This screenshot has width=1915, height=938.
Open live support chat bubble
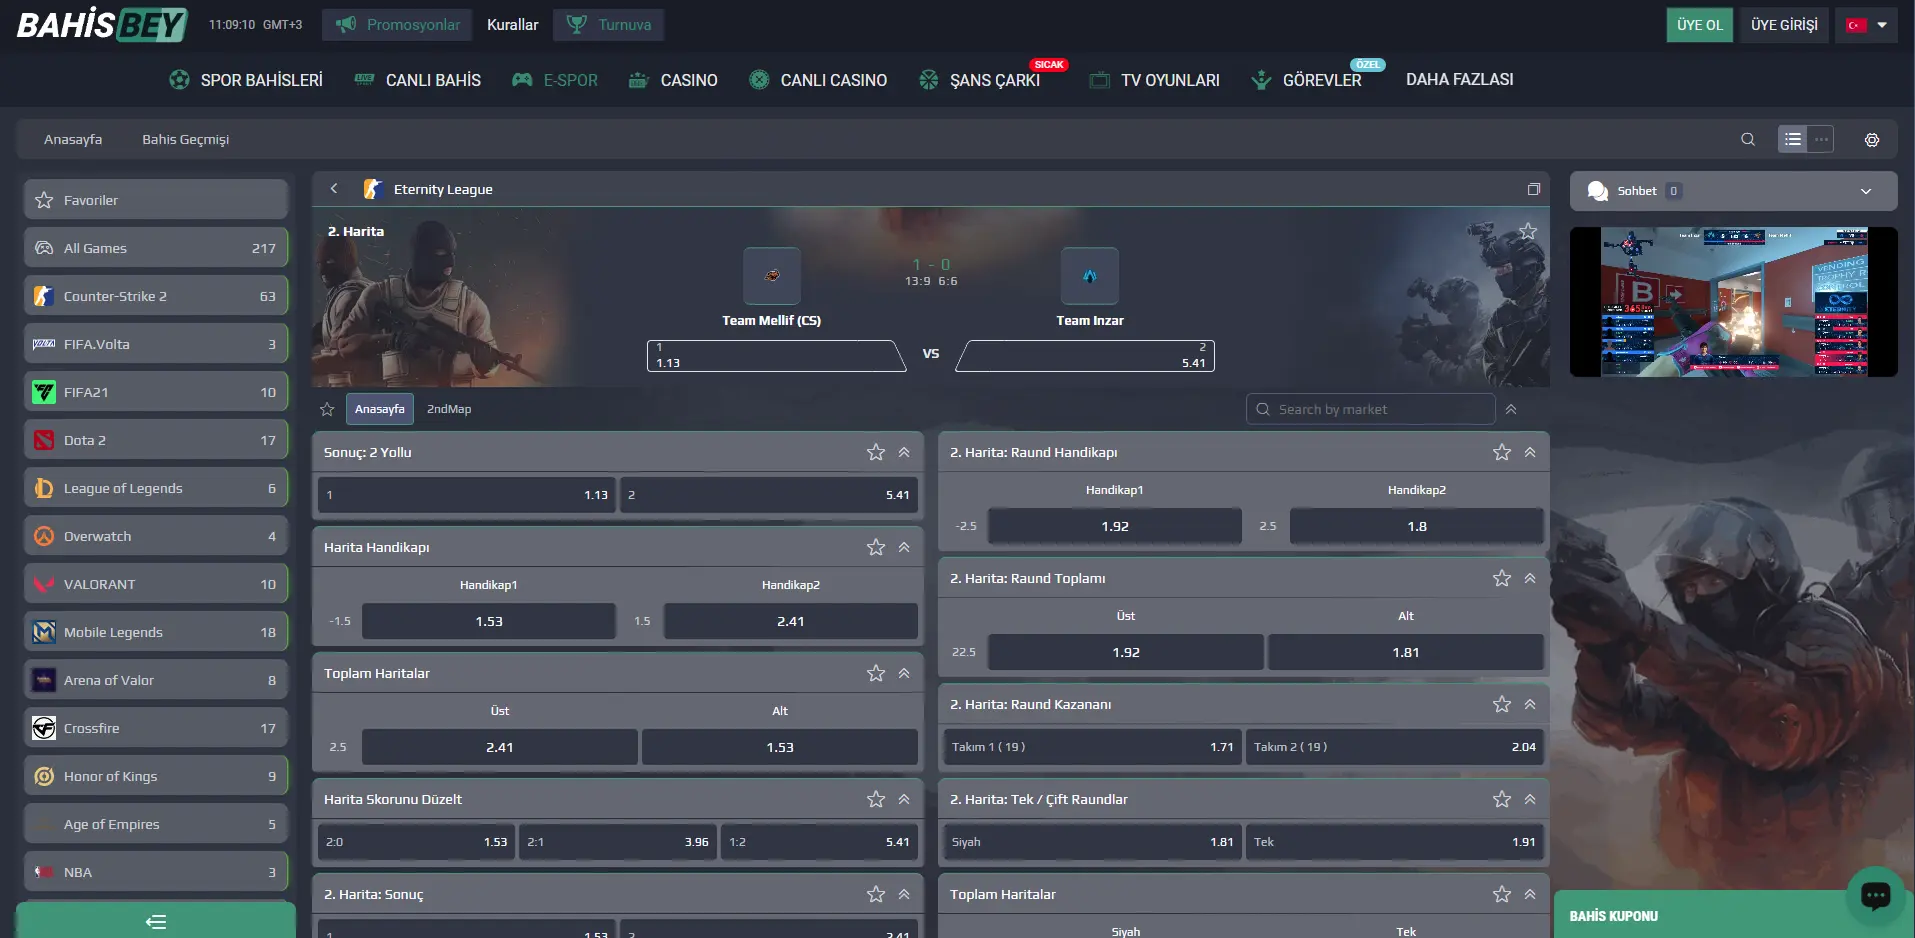coord(1876,895)
